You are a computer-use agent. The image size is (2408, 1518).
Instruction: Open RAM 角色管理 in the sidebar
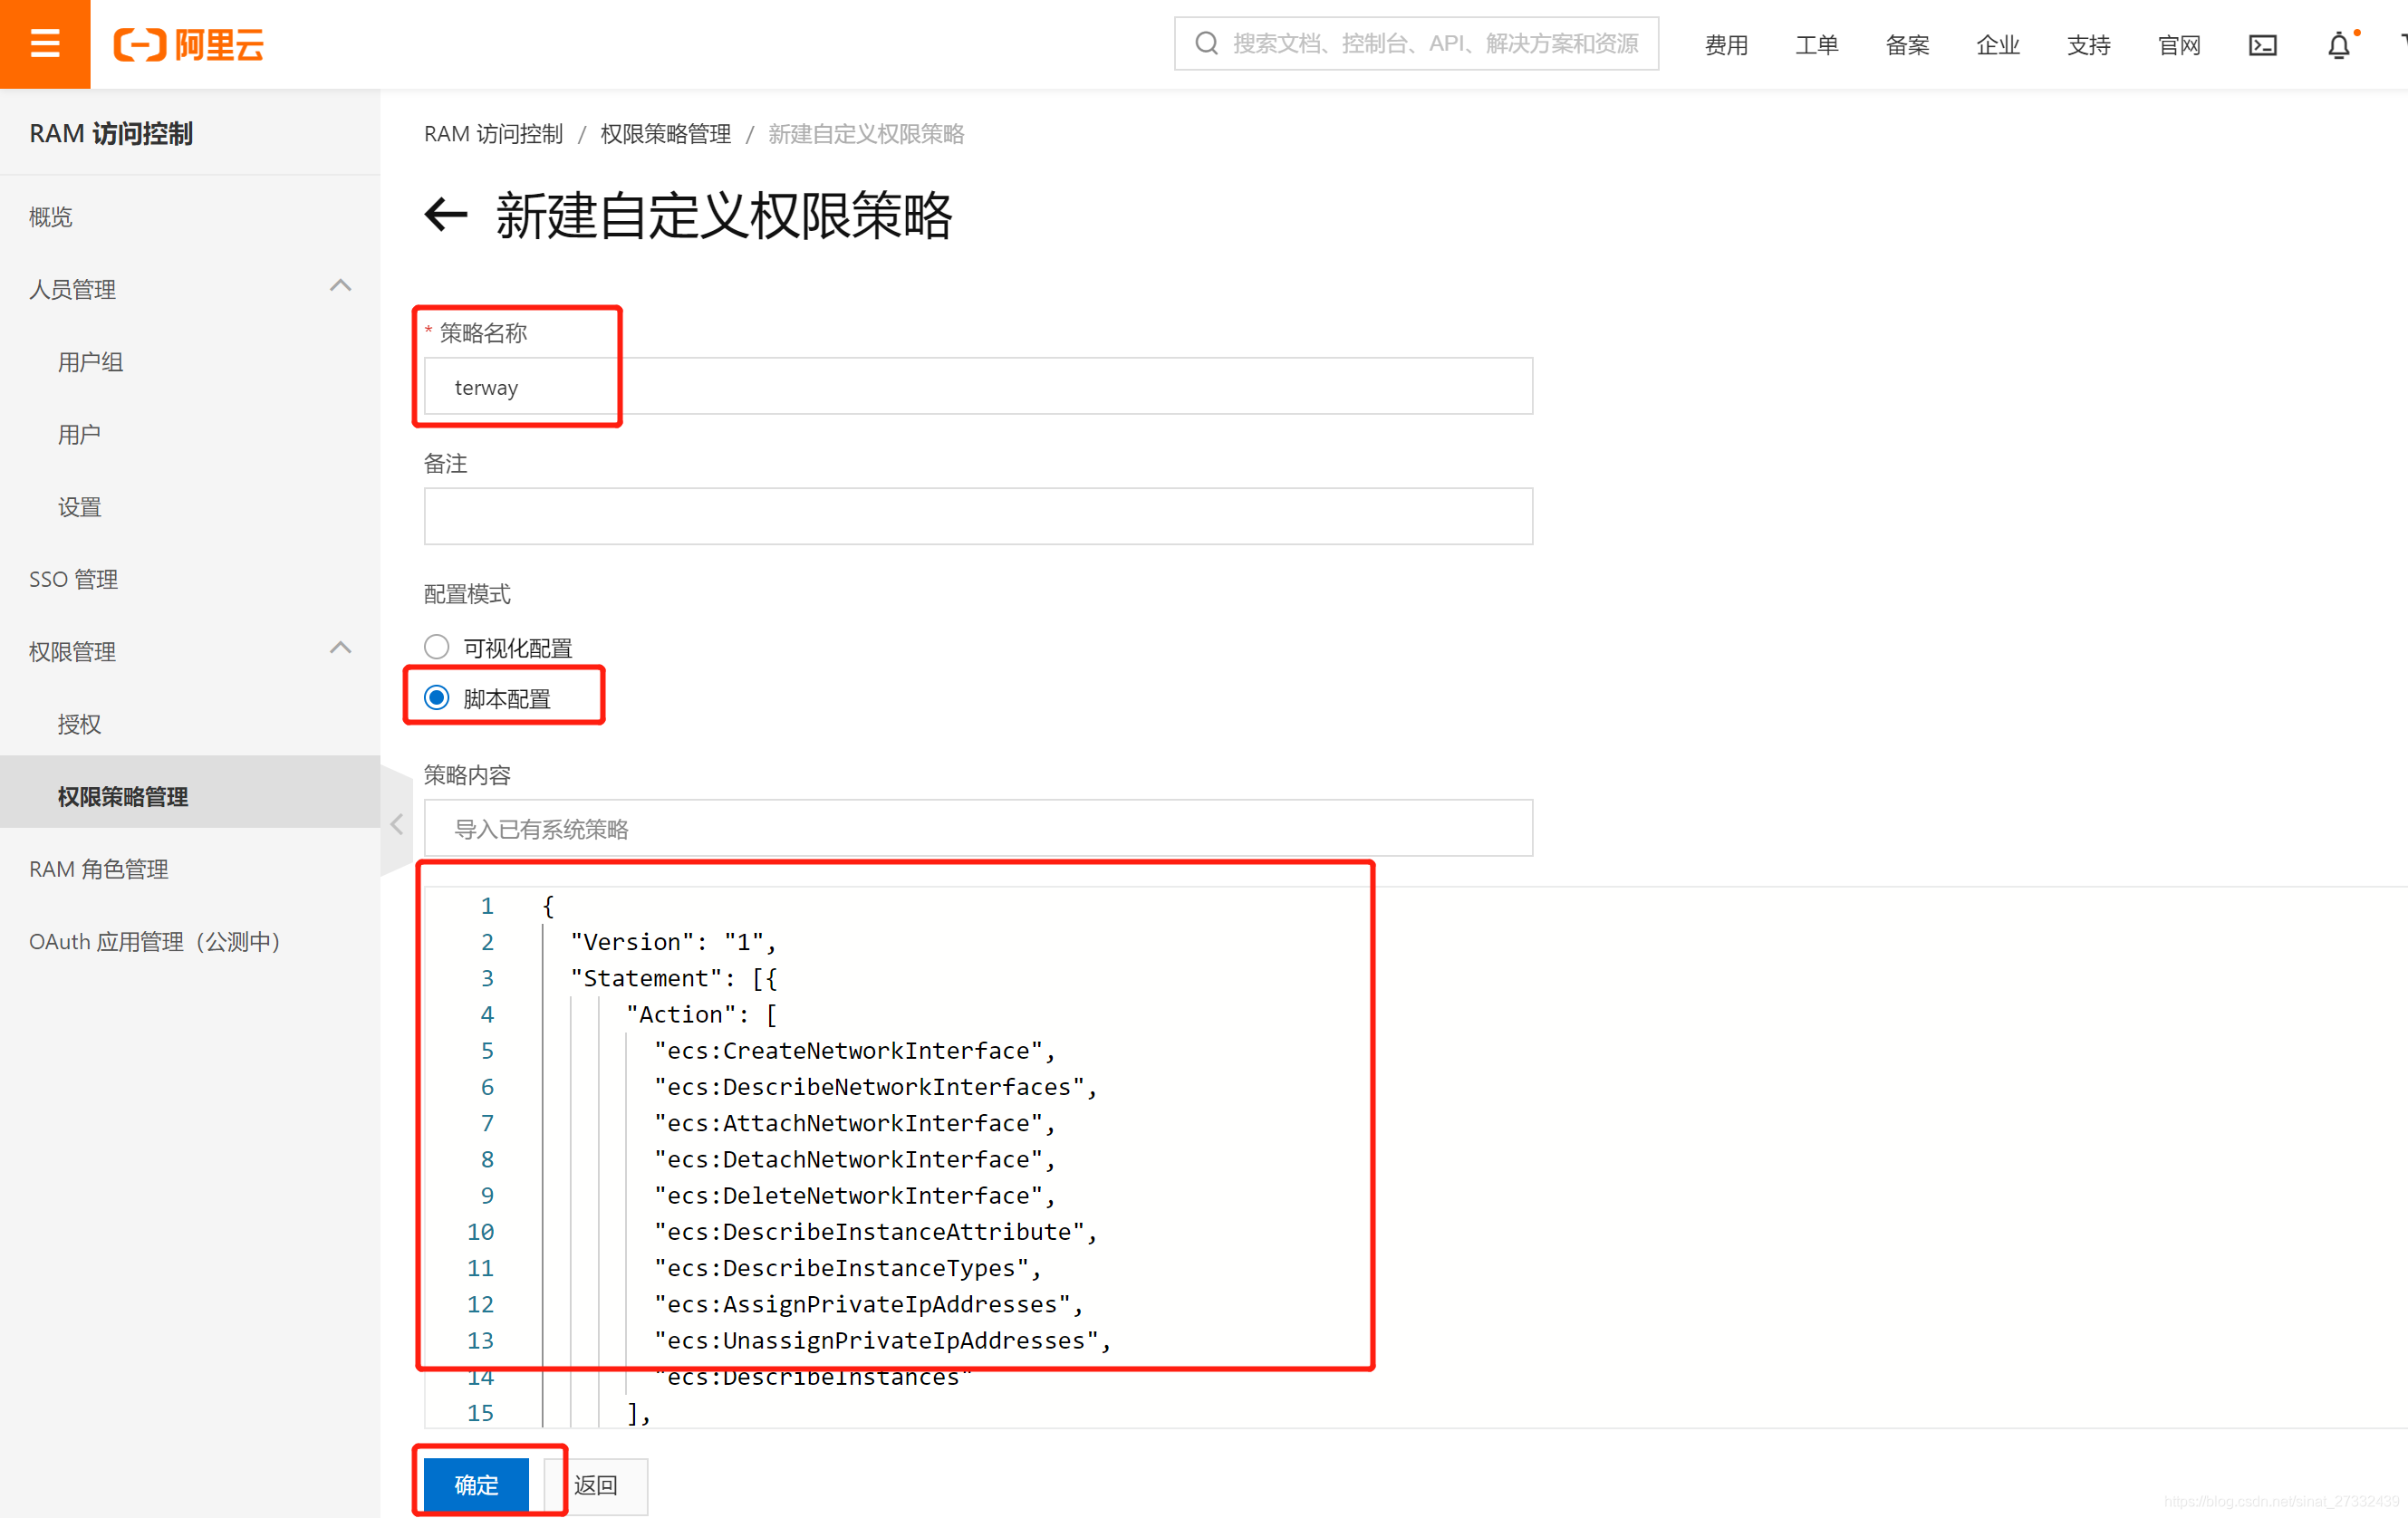click(98, 869)
